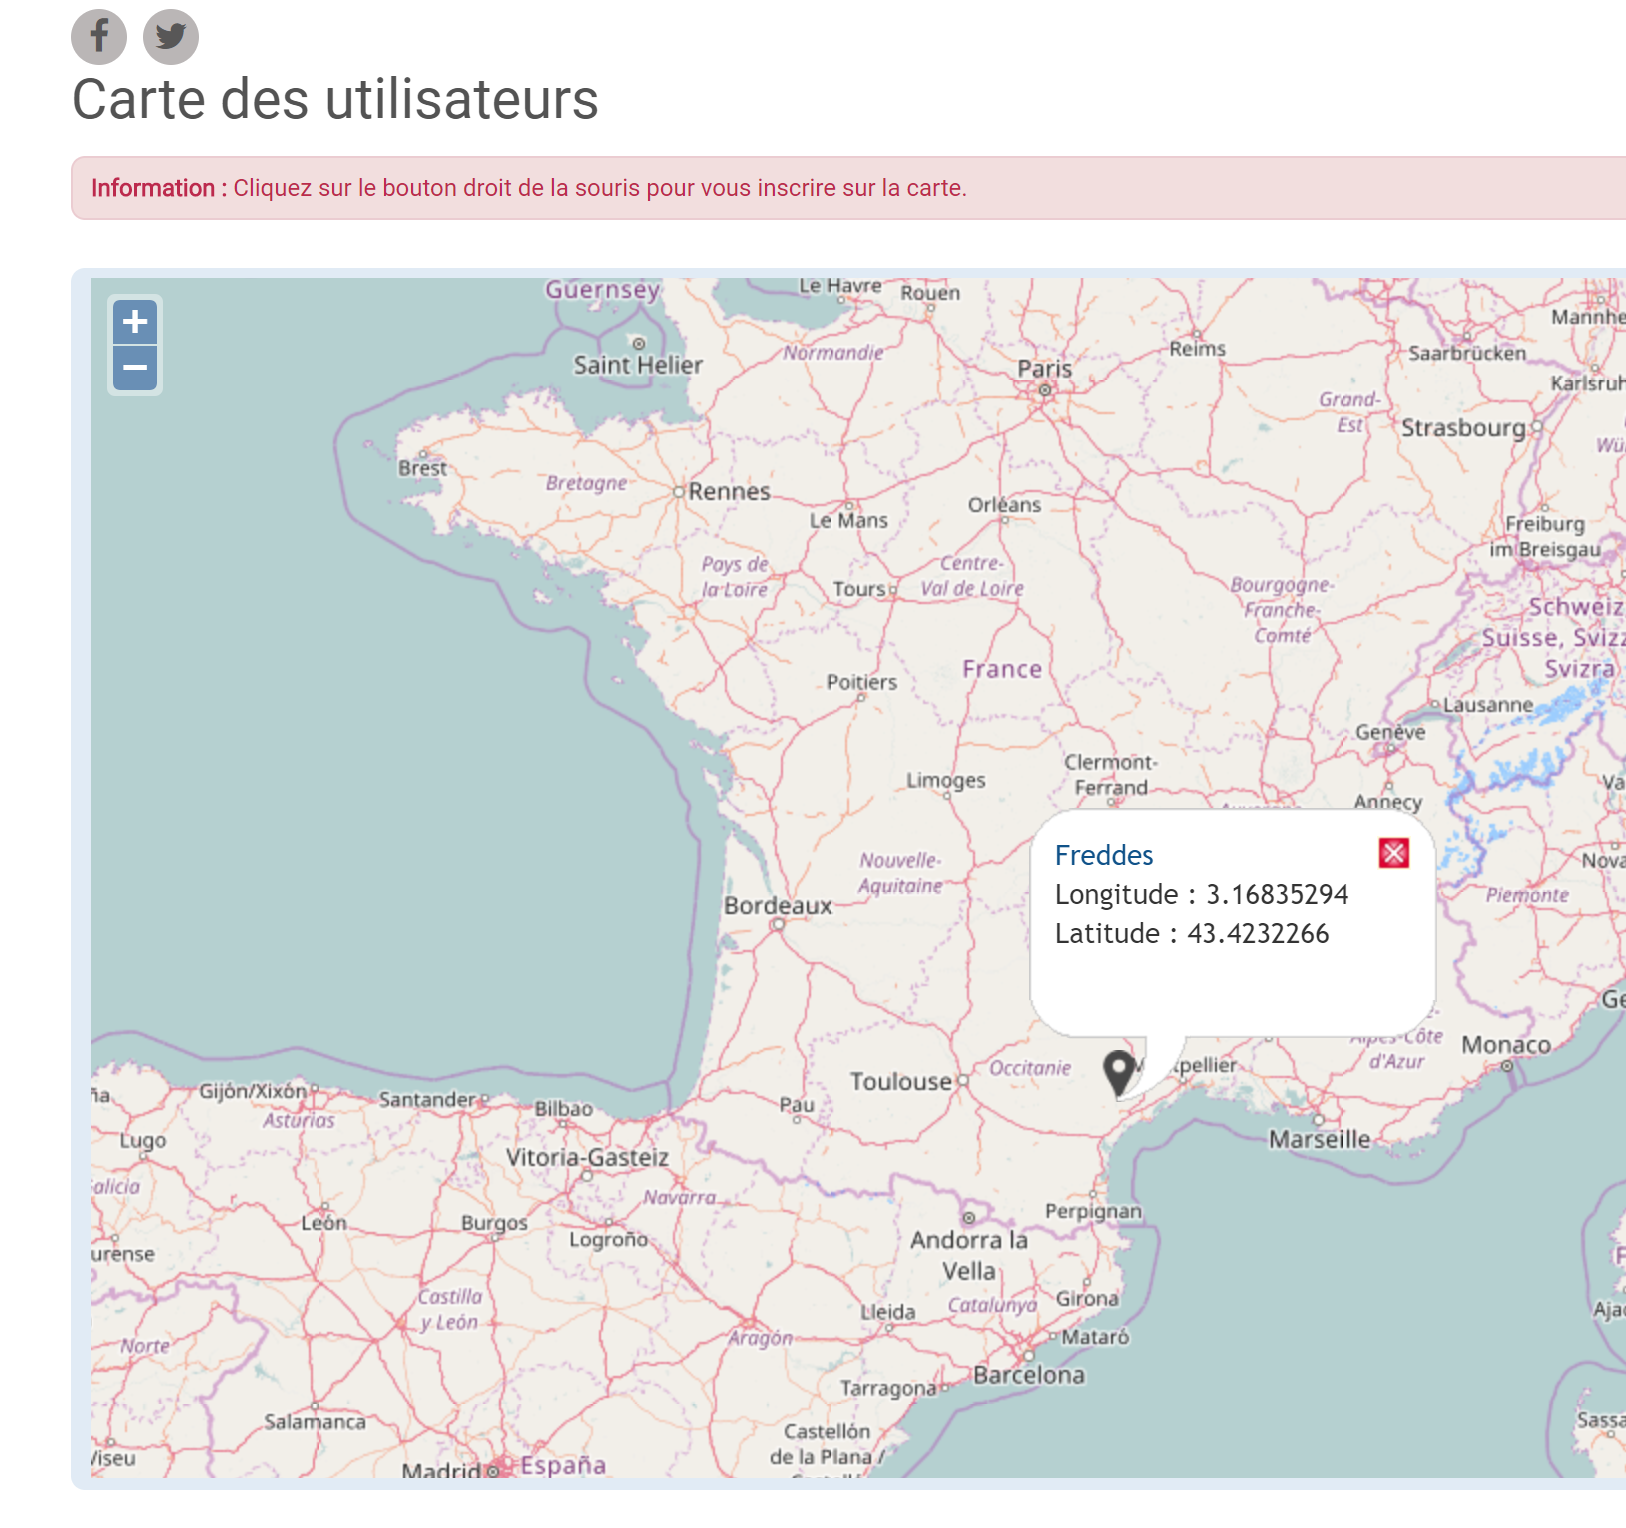Click the Genève city label
The image size is (1626, 1528).
point(1390,732)
